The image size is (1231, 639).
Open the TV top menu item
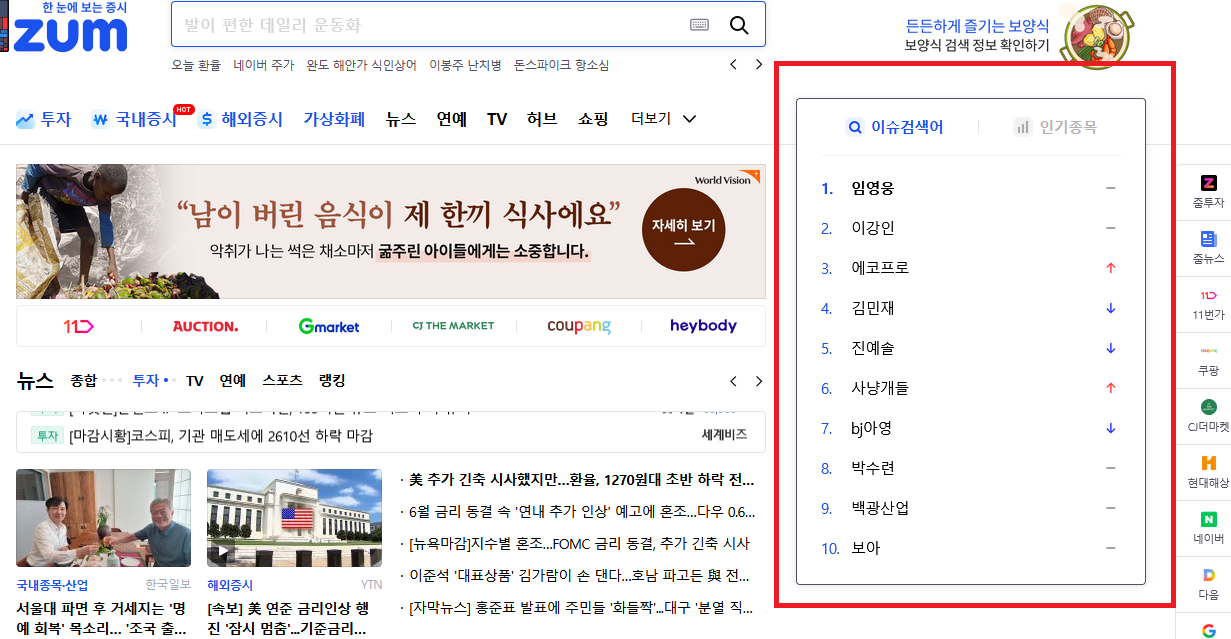497,119
